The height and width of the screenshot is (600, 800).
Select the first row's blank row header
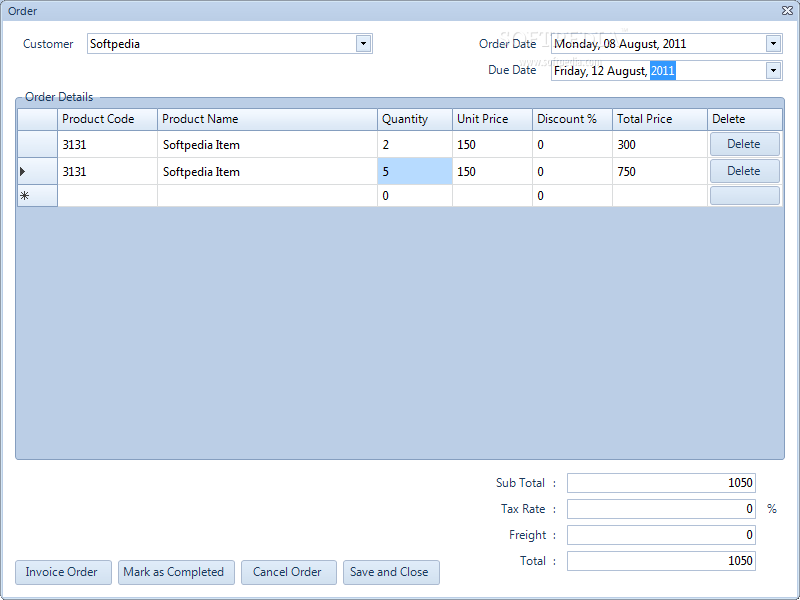pos(37,144)
